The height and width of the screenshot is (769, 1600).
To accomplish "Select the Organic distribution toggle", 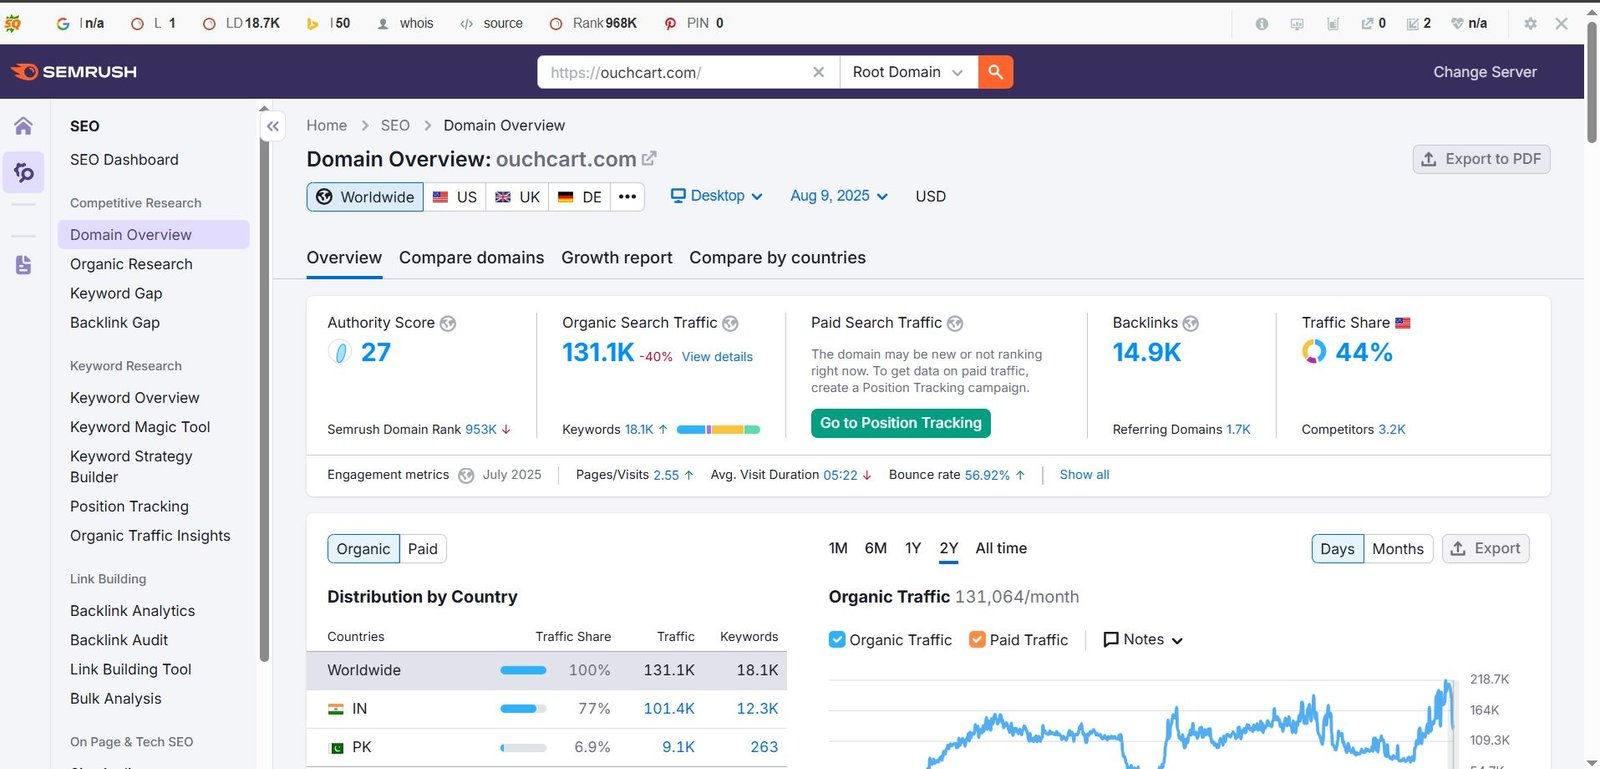I will (x=363, y=549).
